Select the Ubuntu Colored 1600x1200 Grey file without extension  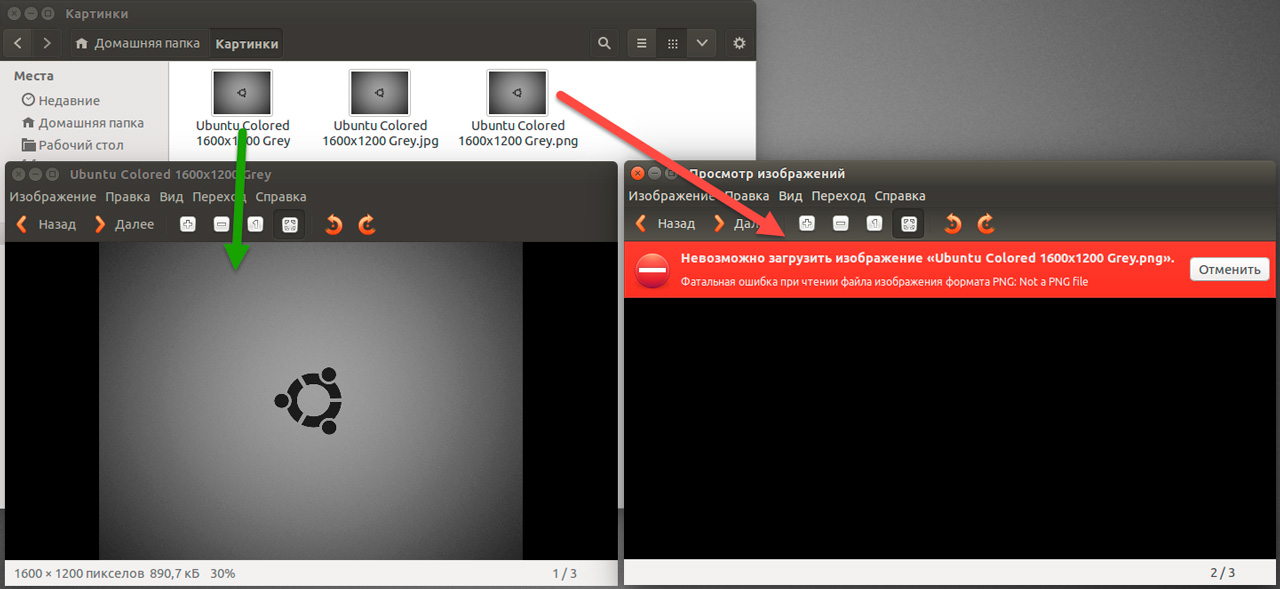click(242, 108)
